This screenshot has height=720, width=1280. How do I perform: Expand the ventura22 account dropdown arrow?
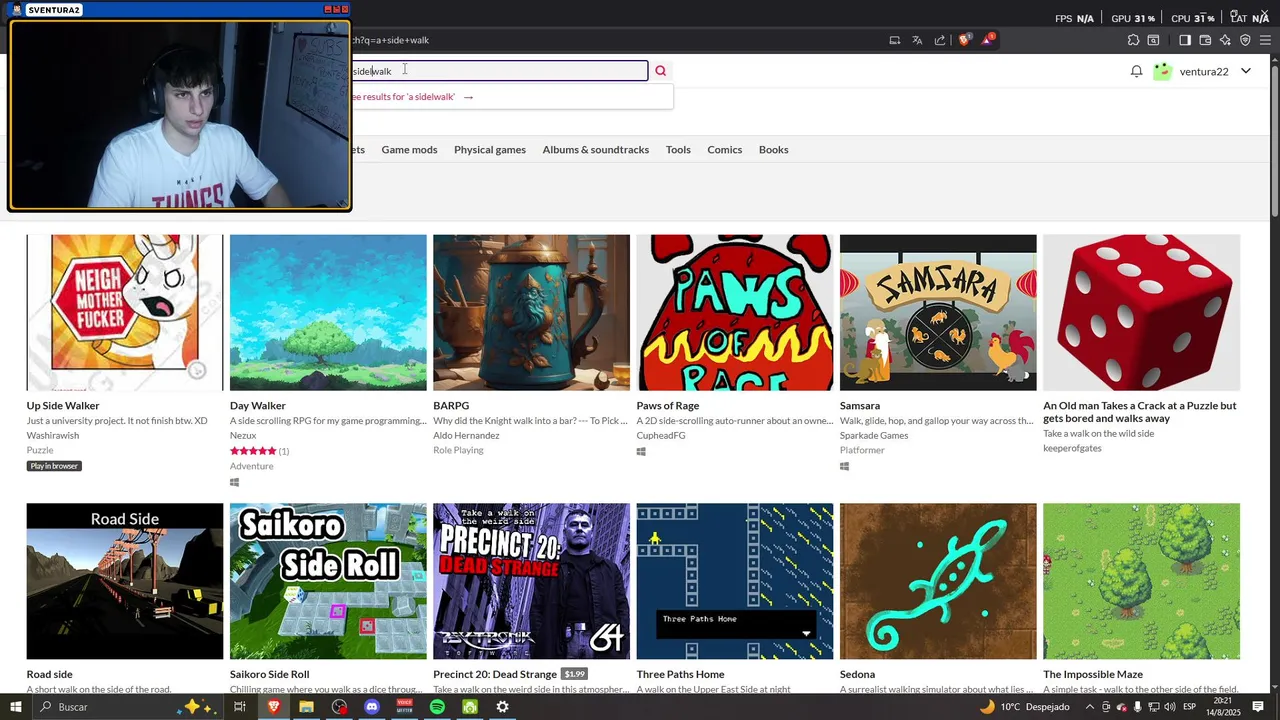[1246, 71]
